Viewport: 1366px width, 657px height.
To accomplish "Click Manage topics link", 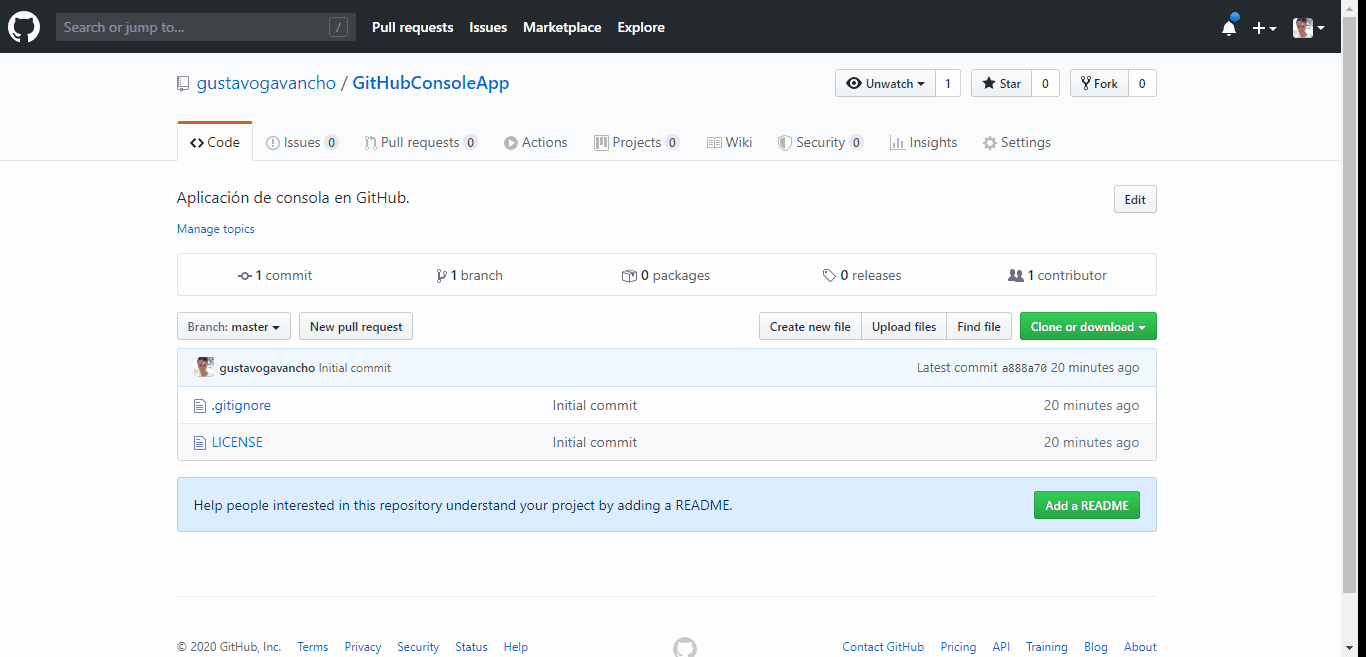I will coord(216,229).
